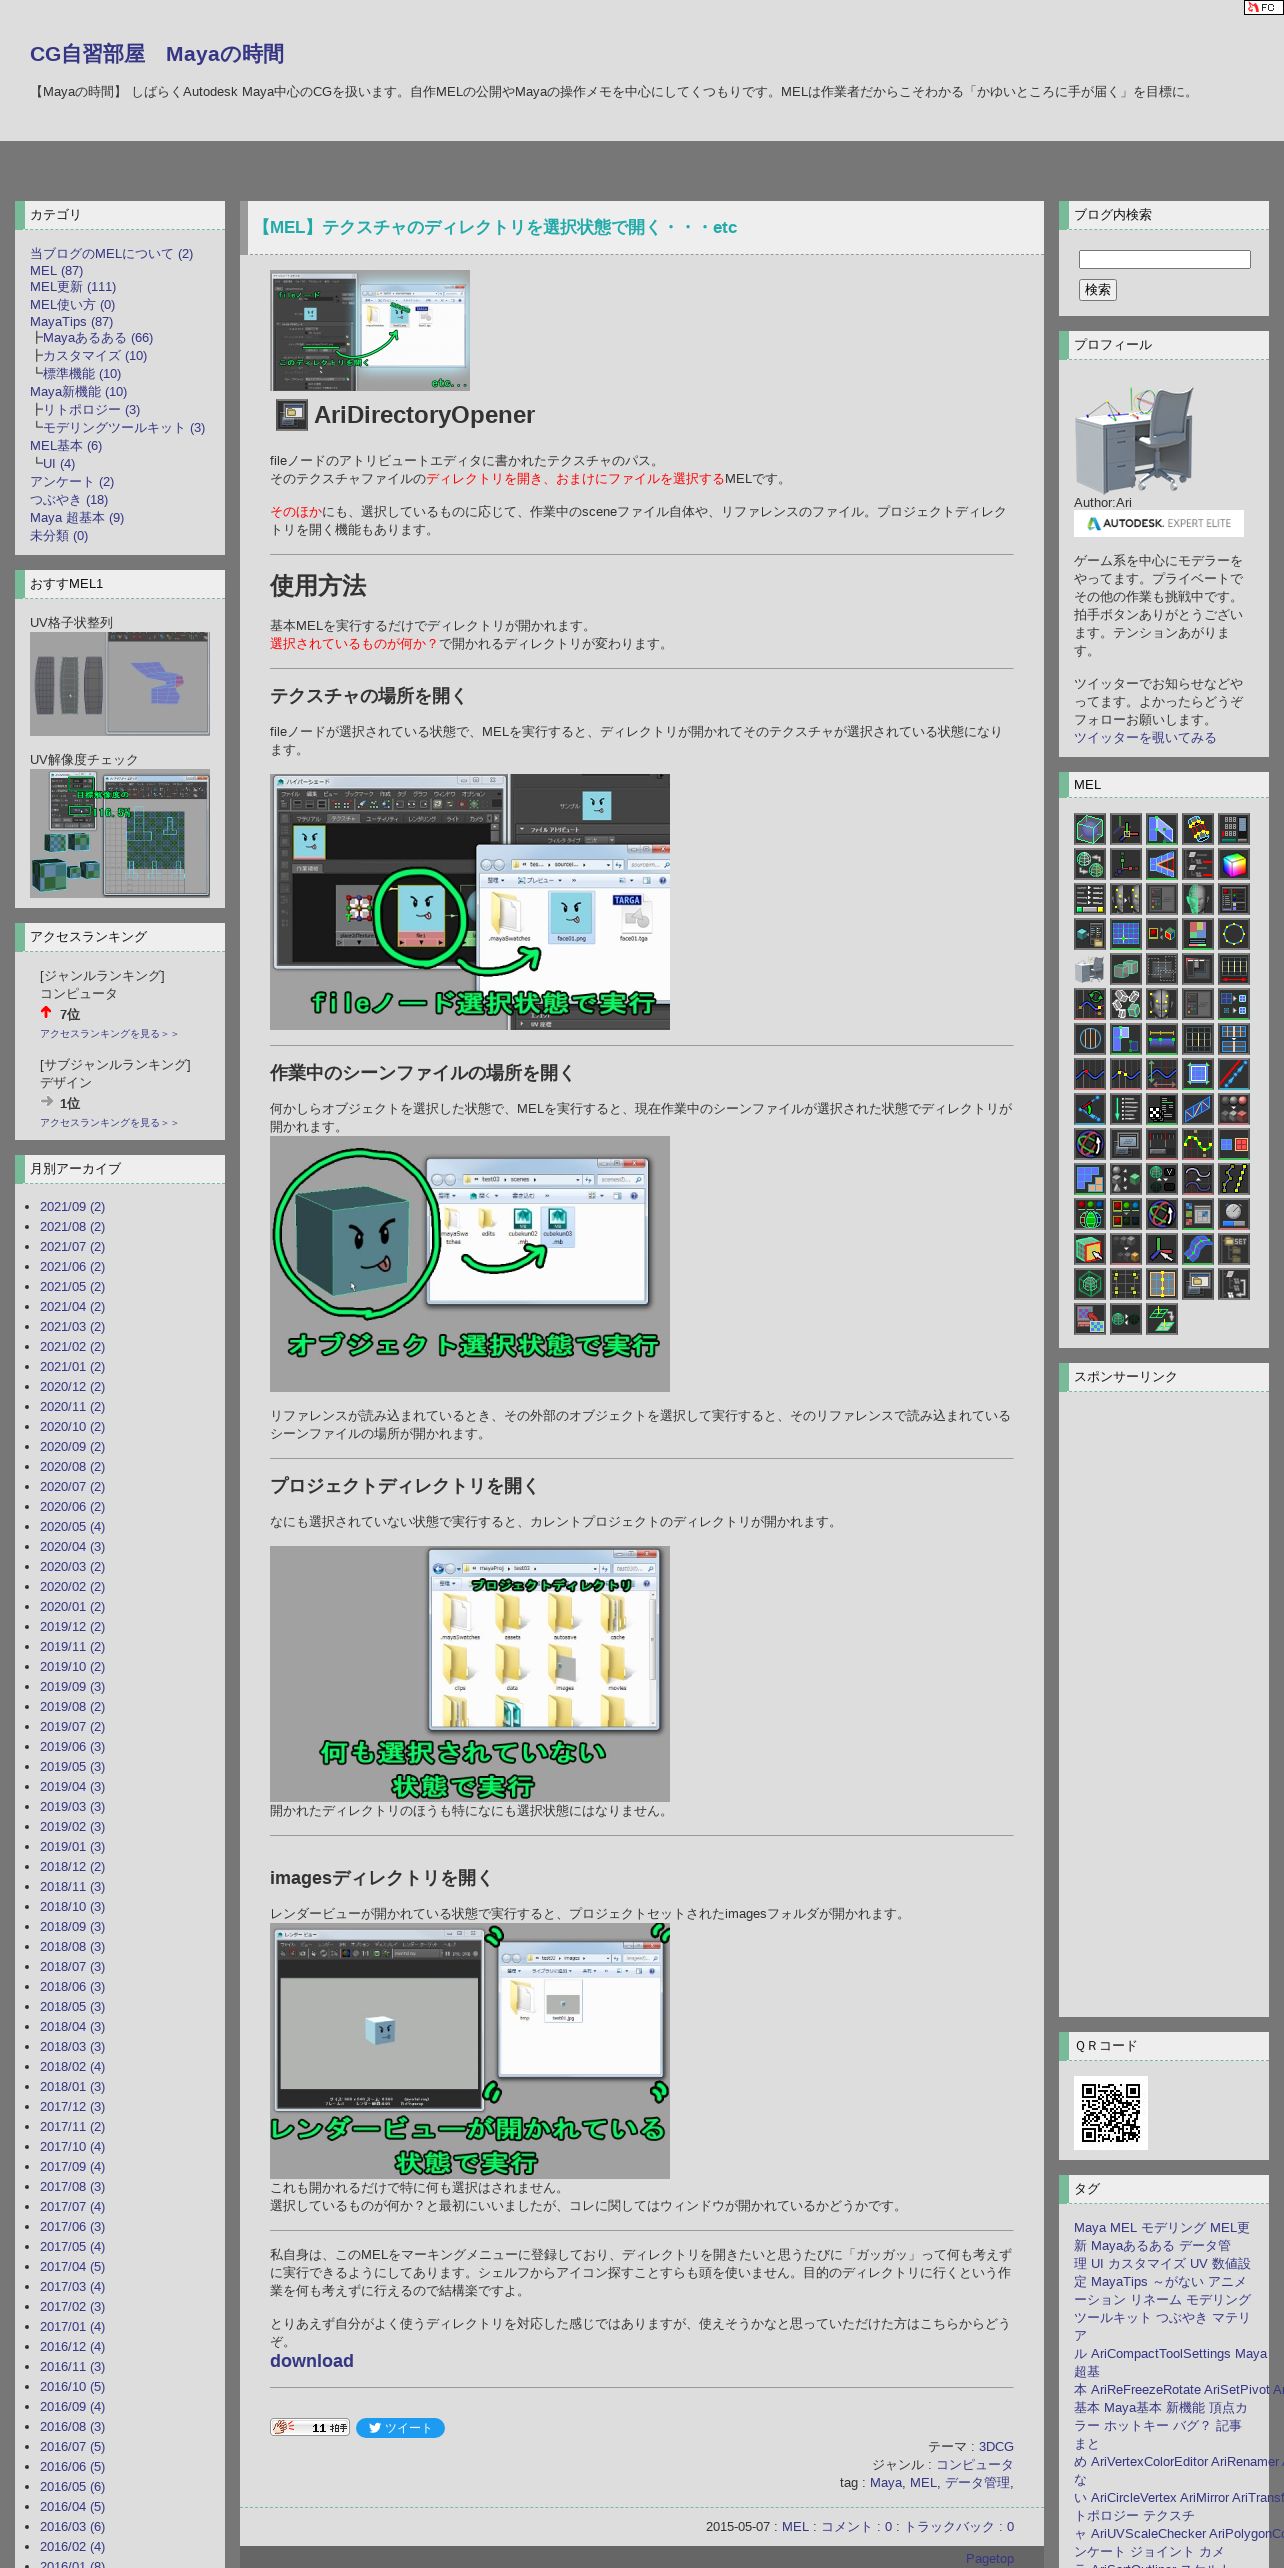Click the circle with vertical orange lines icon
The height and width of the screenshot is (2568, 1284).
[1090, 1039]
